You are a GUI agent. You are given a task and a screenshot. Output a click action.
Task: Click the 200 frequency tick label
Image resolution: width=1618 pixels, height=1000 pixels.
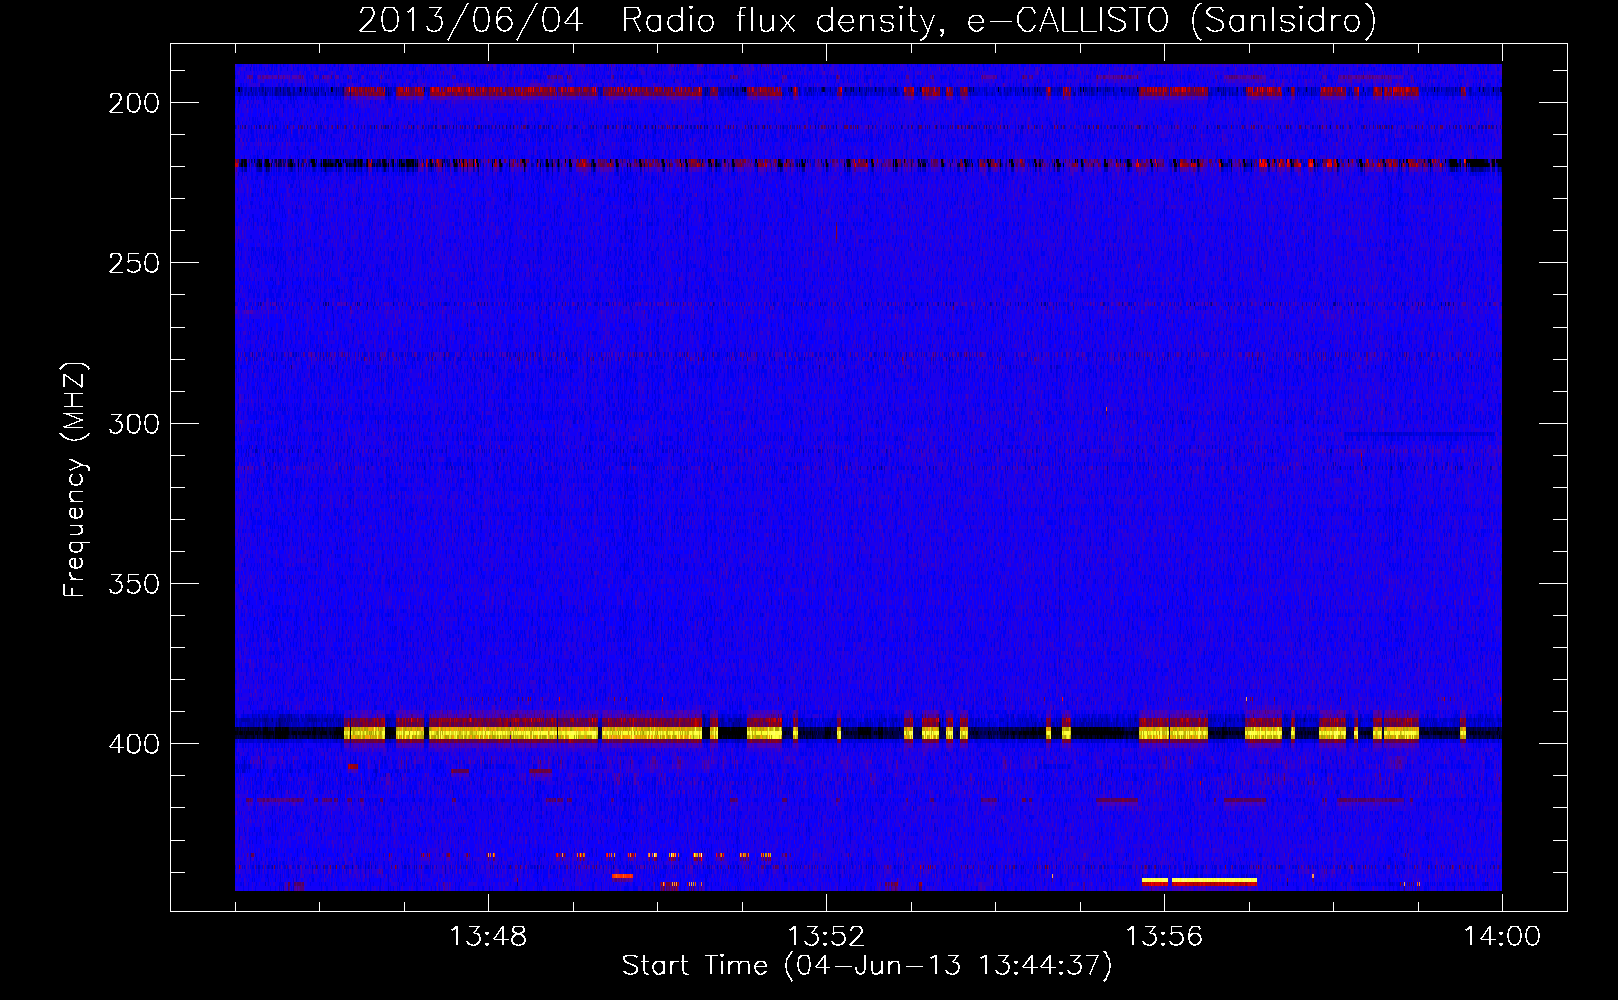click(134, 103)
